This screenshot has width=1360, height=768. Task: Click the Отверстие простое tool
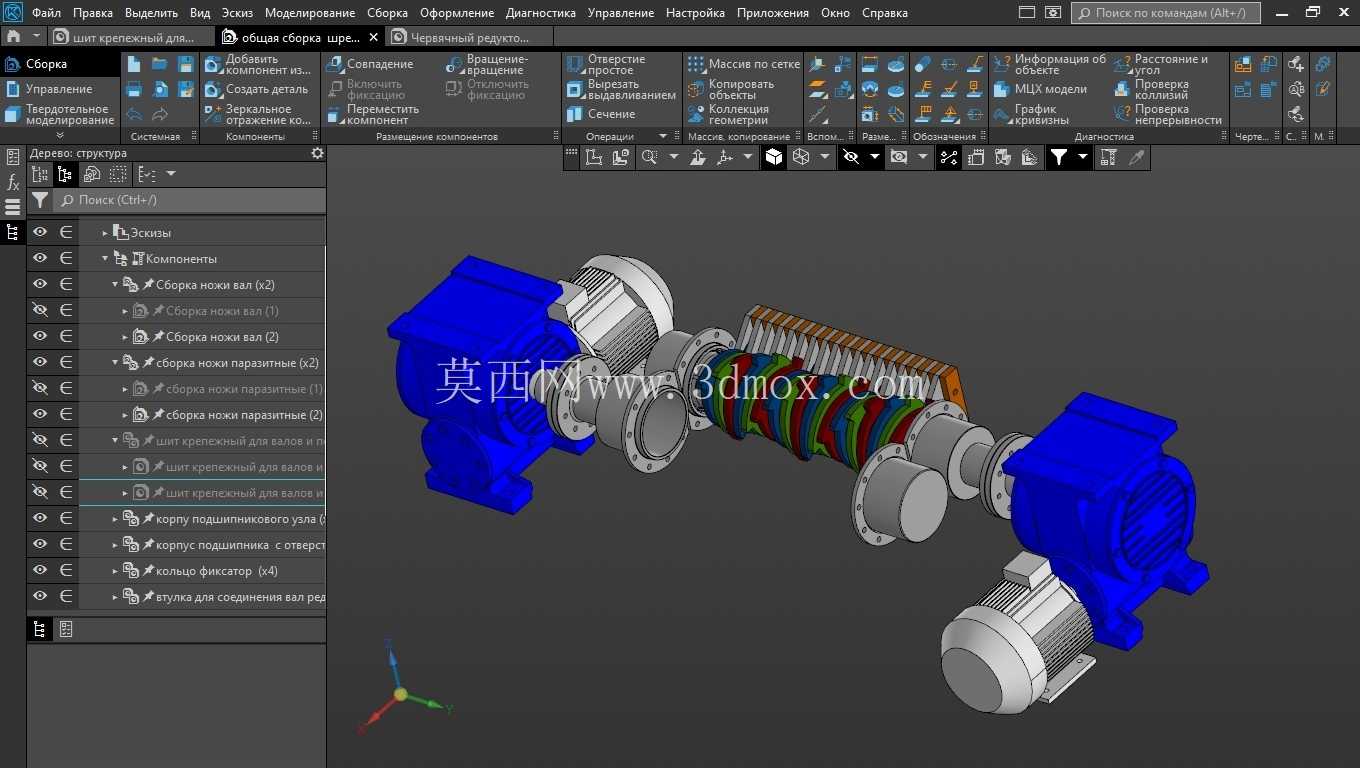click(x=607, y=64)
